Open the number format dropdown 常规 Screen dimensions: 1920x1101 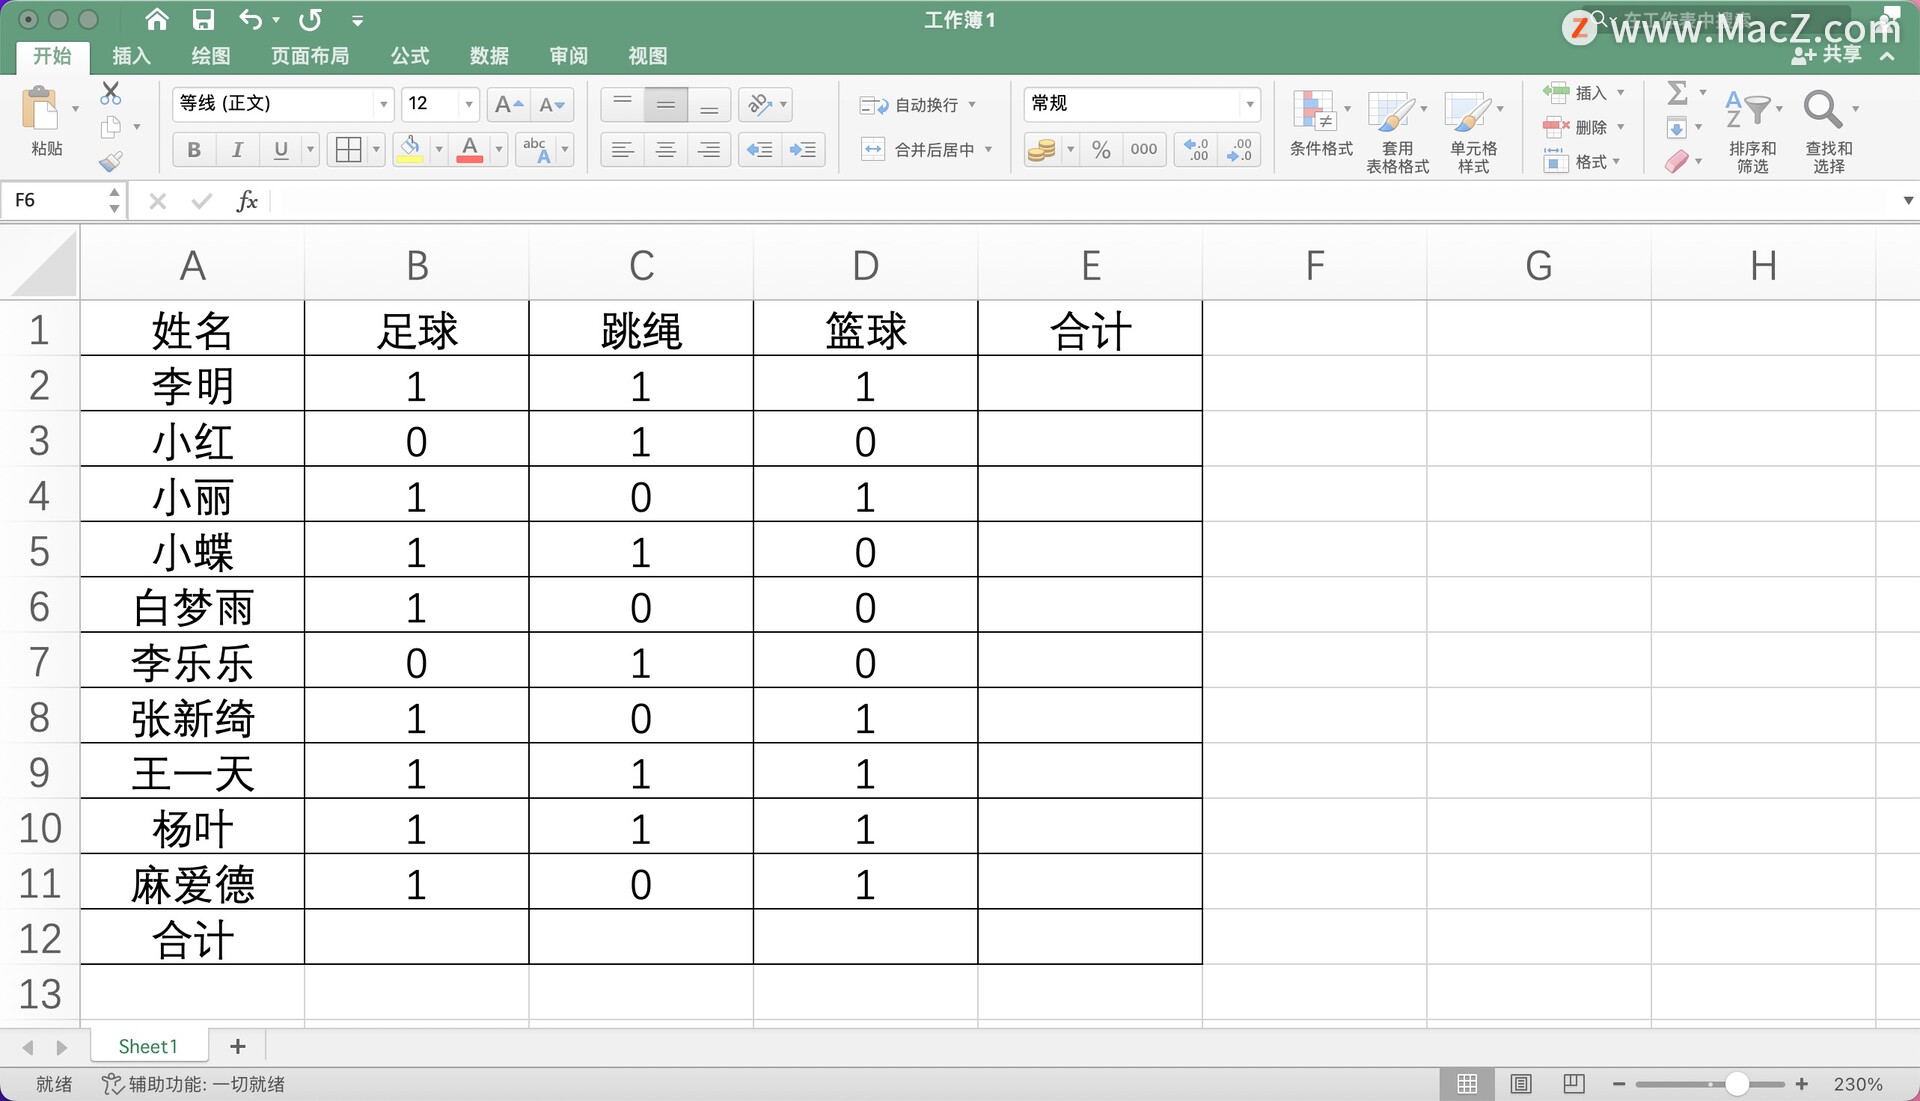pos(1249,104)
